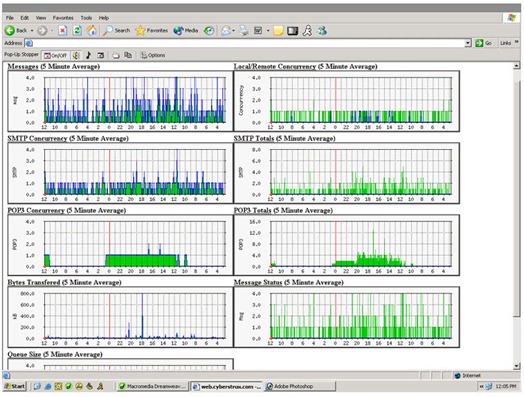
Task: Toggle the Pop-Up Stopper sound speaker icon
Action: 76,55
